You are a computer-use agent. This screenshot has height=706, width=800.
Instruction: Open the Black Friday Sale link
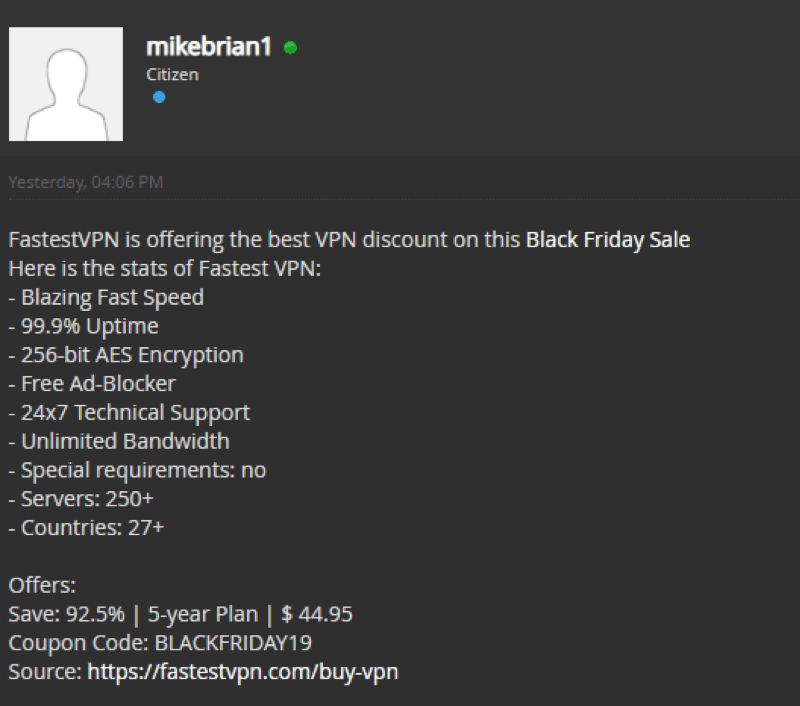pyautogui.click(x=608, y=240)
